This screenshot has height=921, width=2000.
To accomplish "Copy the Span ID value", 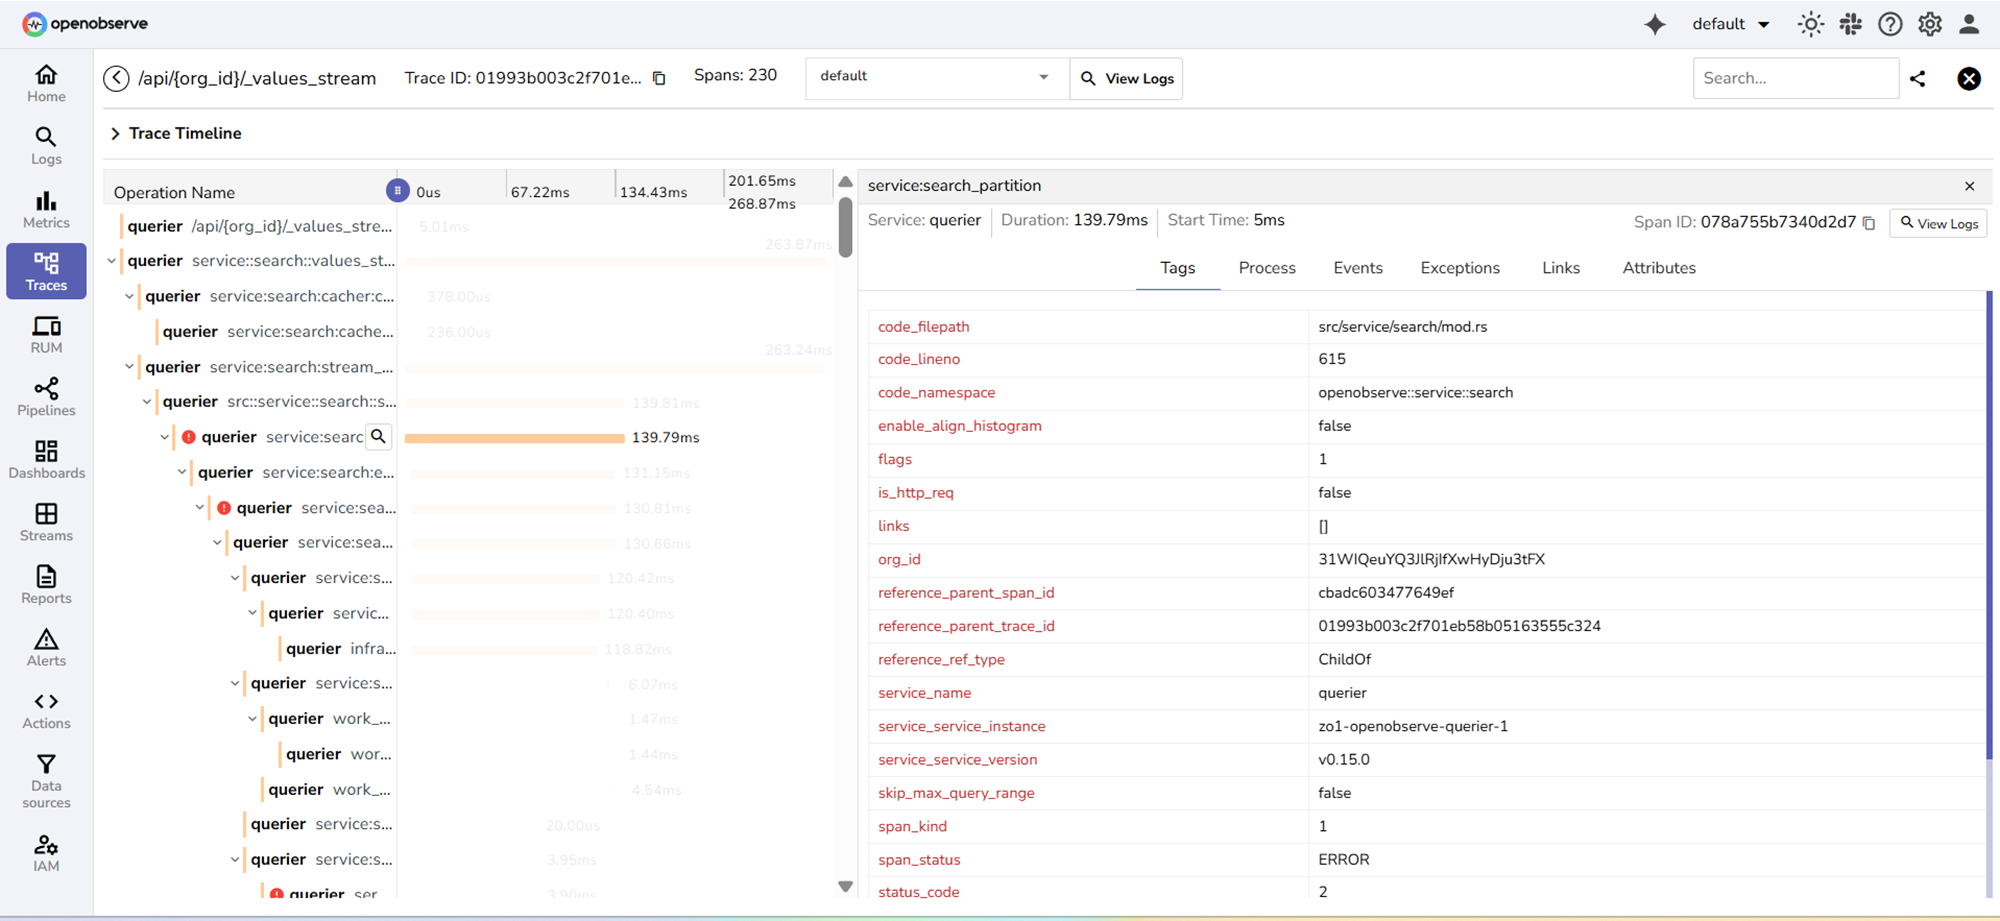I will pyautogui.click(x=1869, y=223).
